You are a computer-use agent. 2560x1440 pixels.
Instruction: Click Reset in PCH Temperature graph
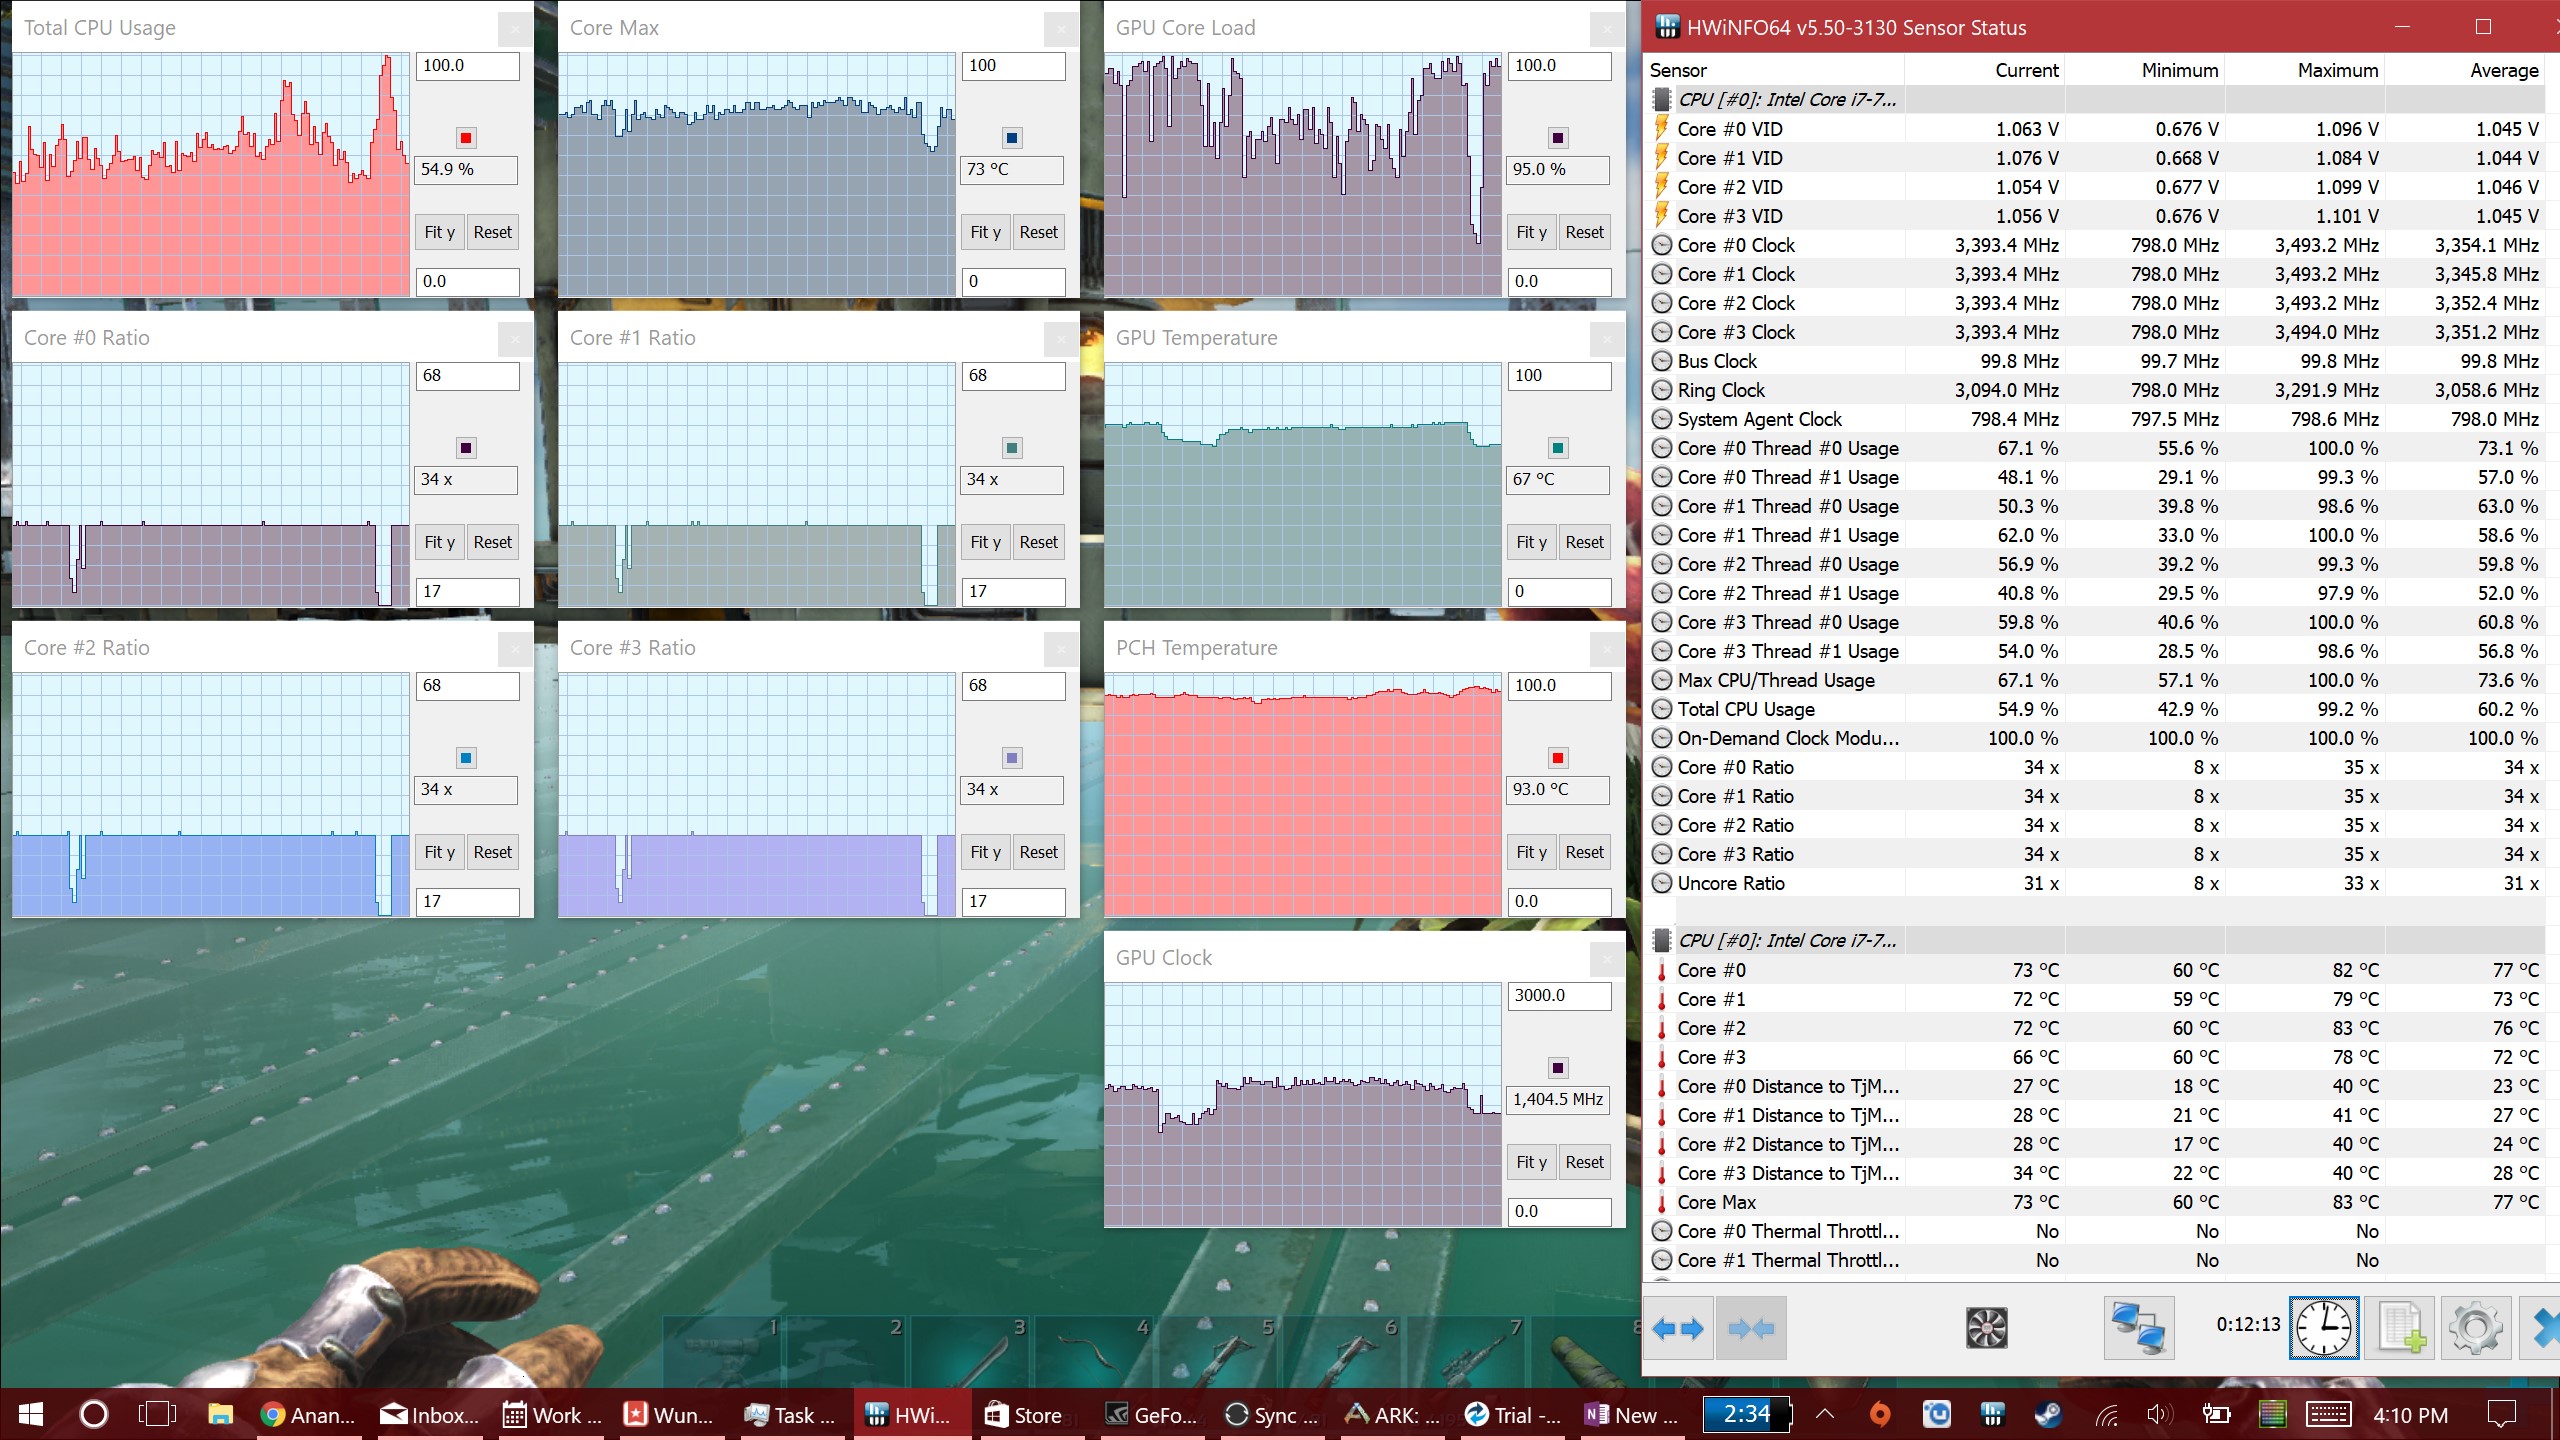click(1585, 852)
